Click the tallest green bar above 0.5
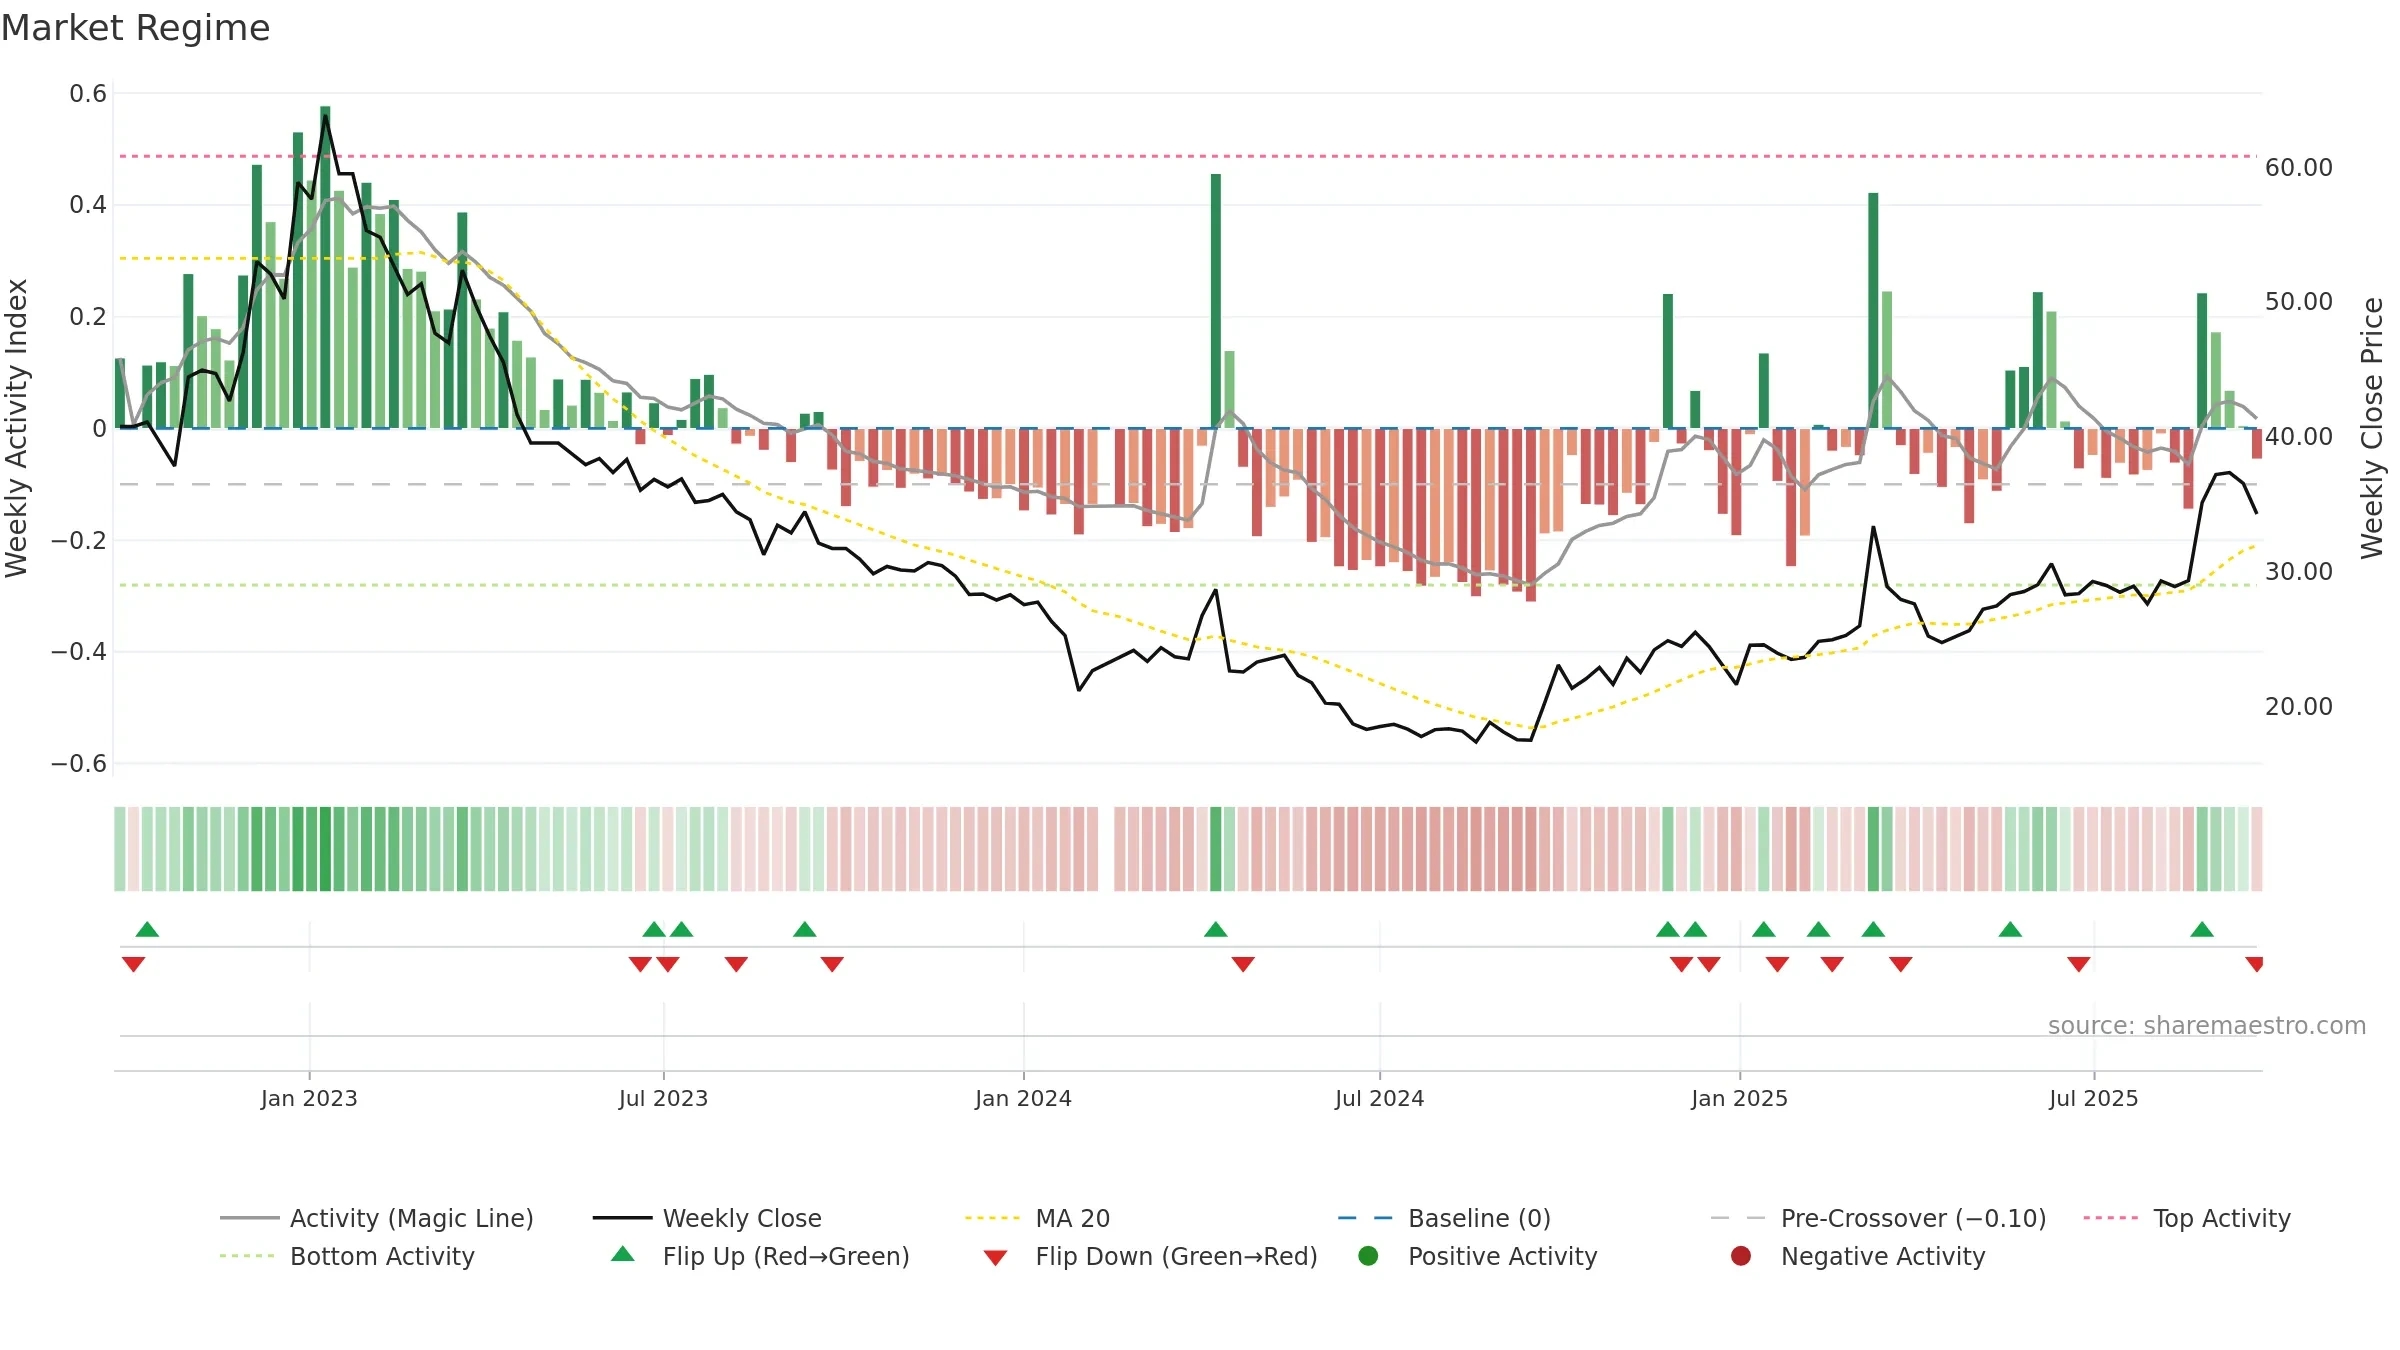This screenshot has width=2400, height=1350. [325, 267]
